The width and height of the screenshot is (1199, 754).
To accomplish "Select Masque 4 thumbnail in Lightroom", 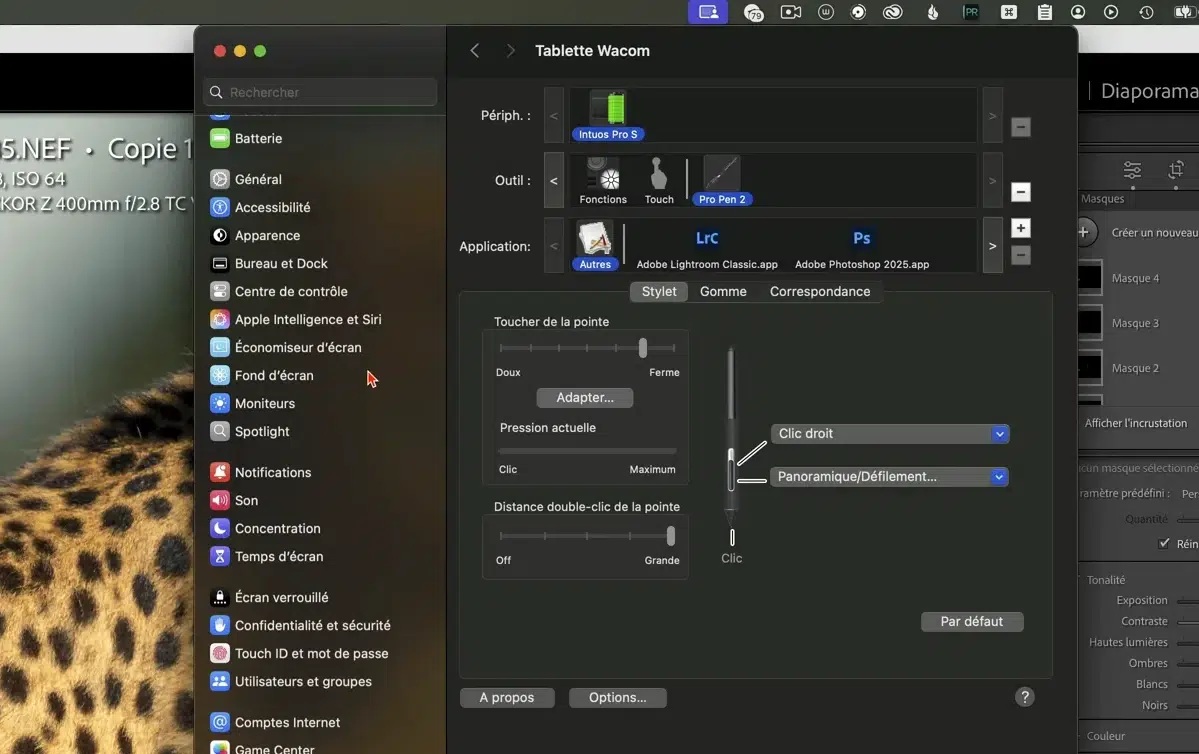I will (x=1089, y=278).
